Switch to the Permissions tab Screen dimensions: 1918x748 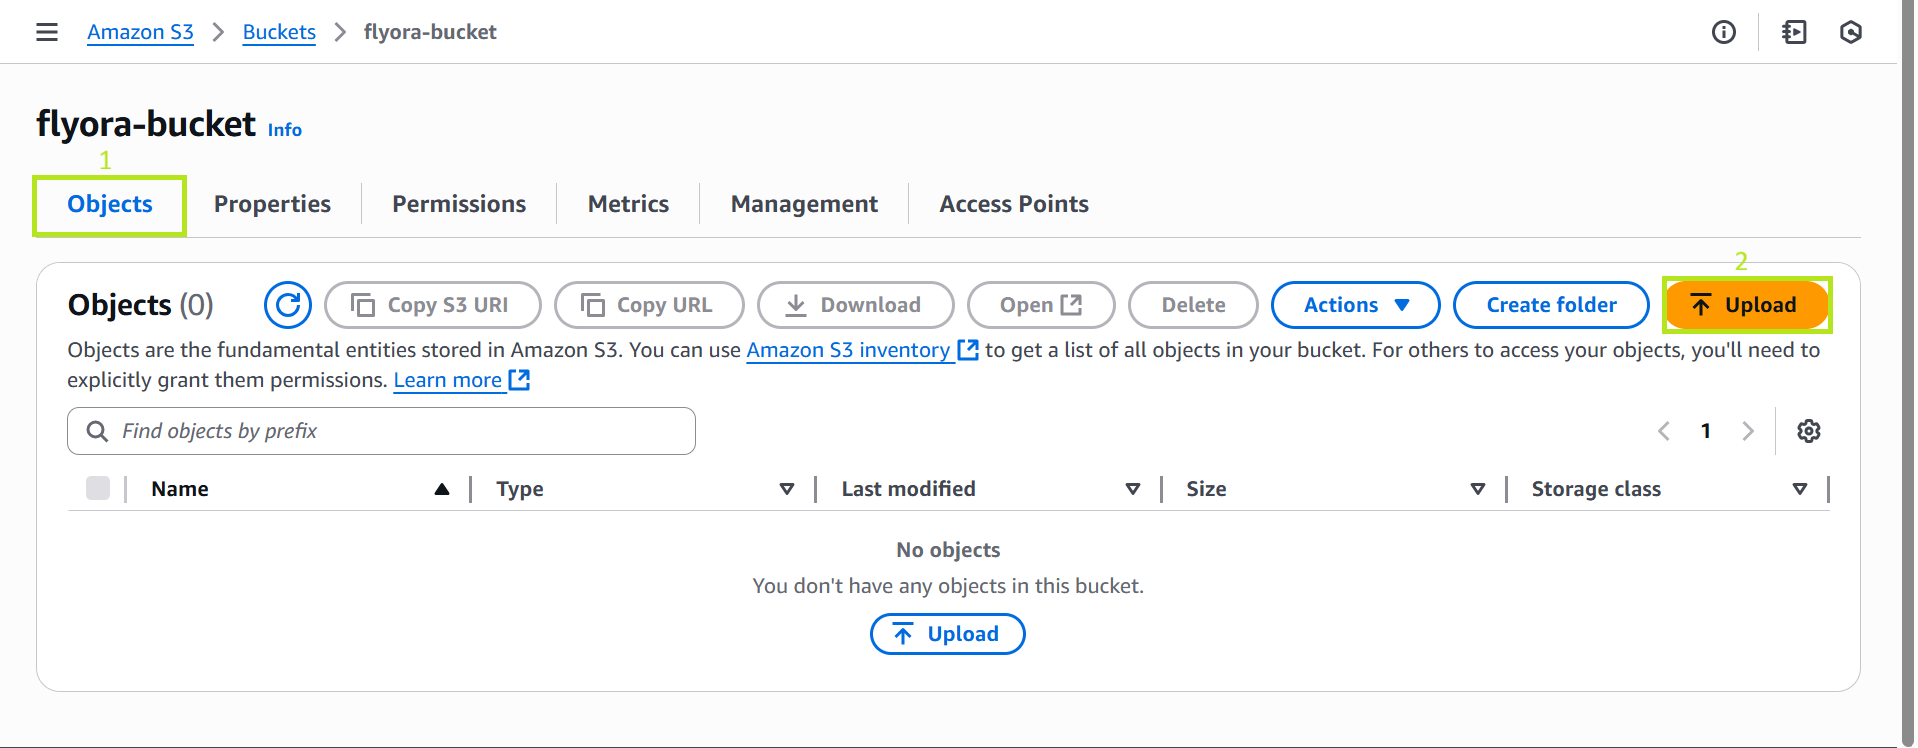[x=459, y=204]
